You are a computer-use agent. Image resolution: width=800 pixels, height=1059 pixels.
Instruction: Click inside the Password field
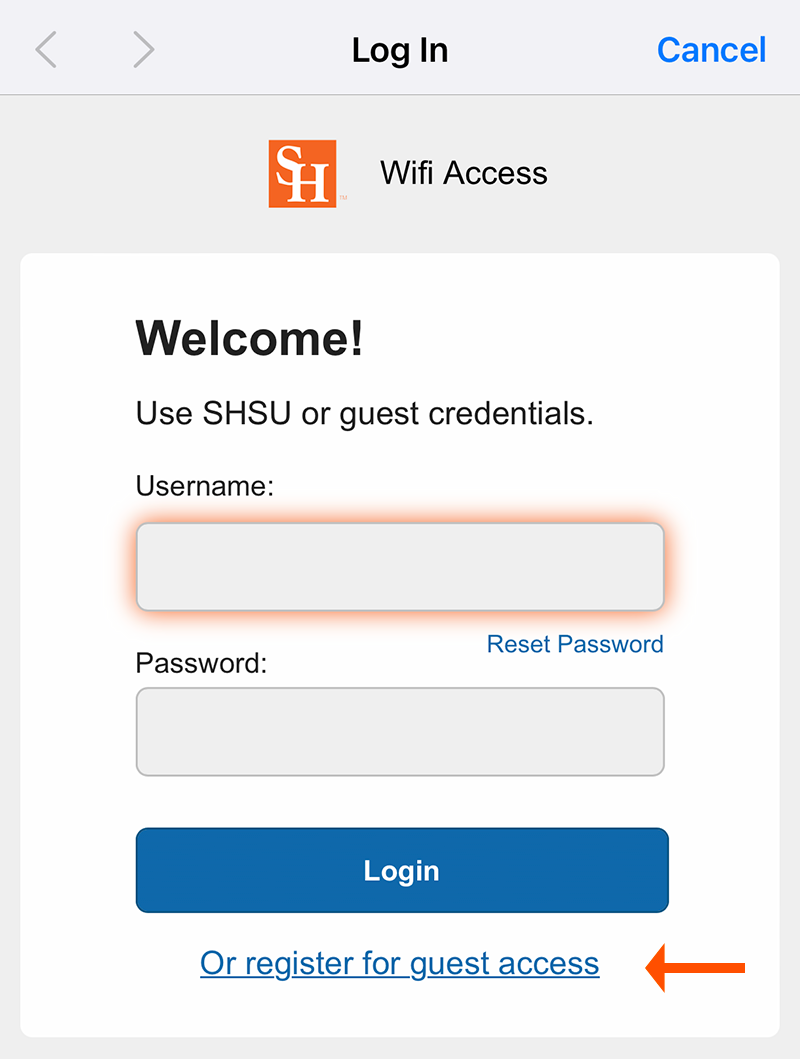coord(400,731)
